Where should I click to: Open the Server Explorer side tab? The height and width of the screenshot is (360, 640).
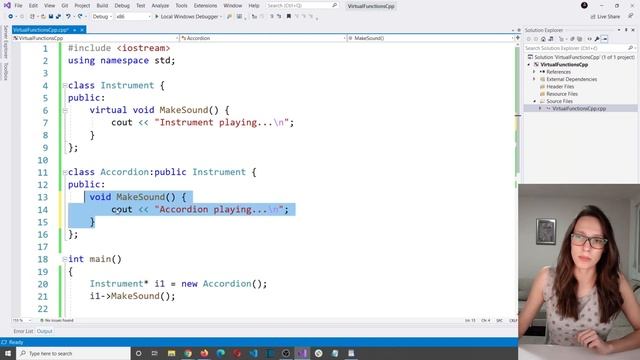5,42
